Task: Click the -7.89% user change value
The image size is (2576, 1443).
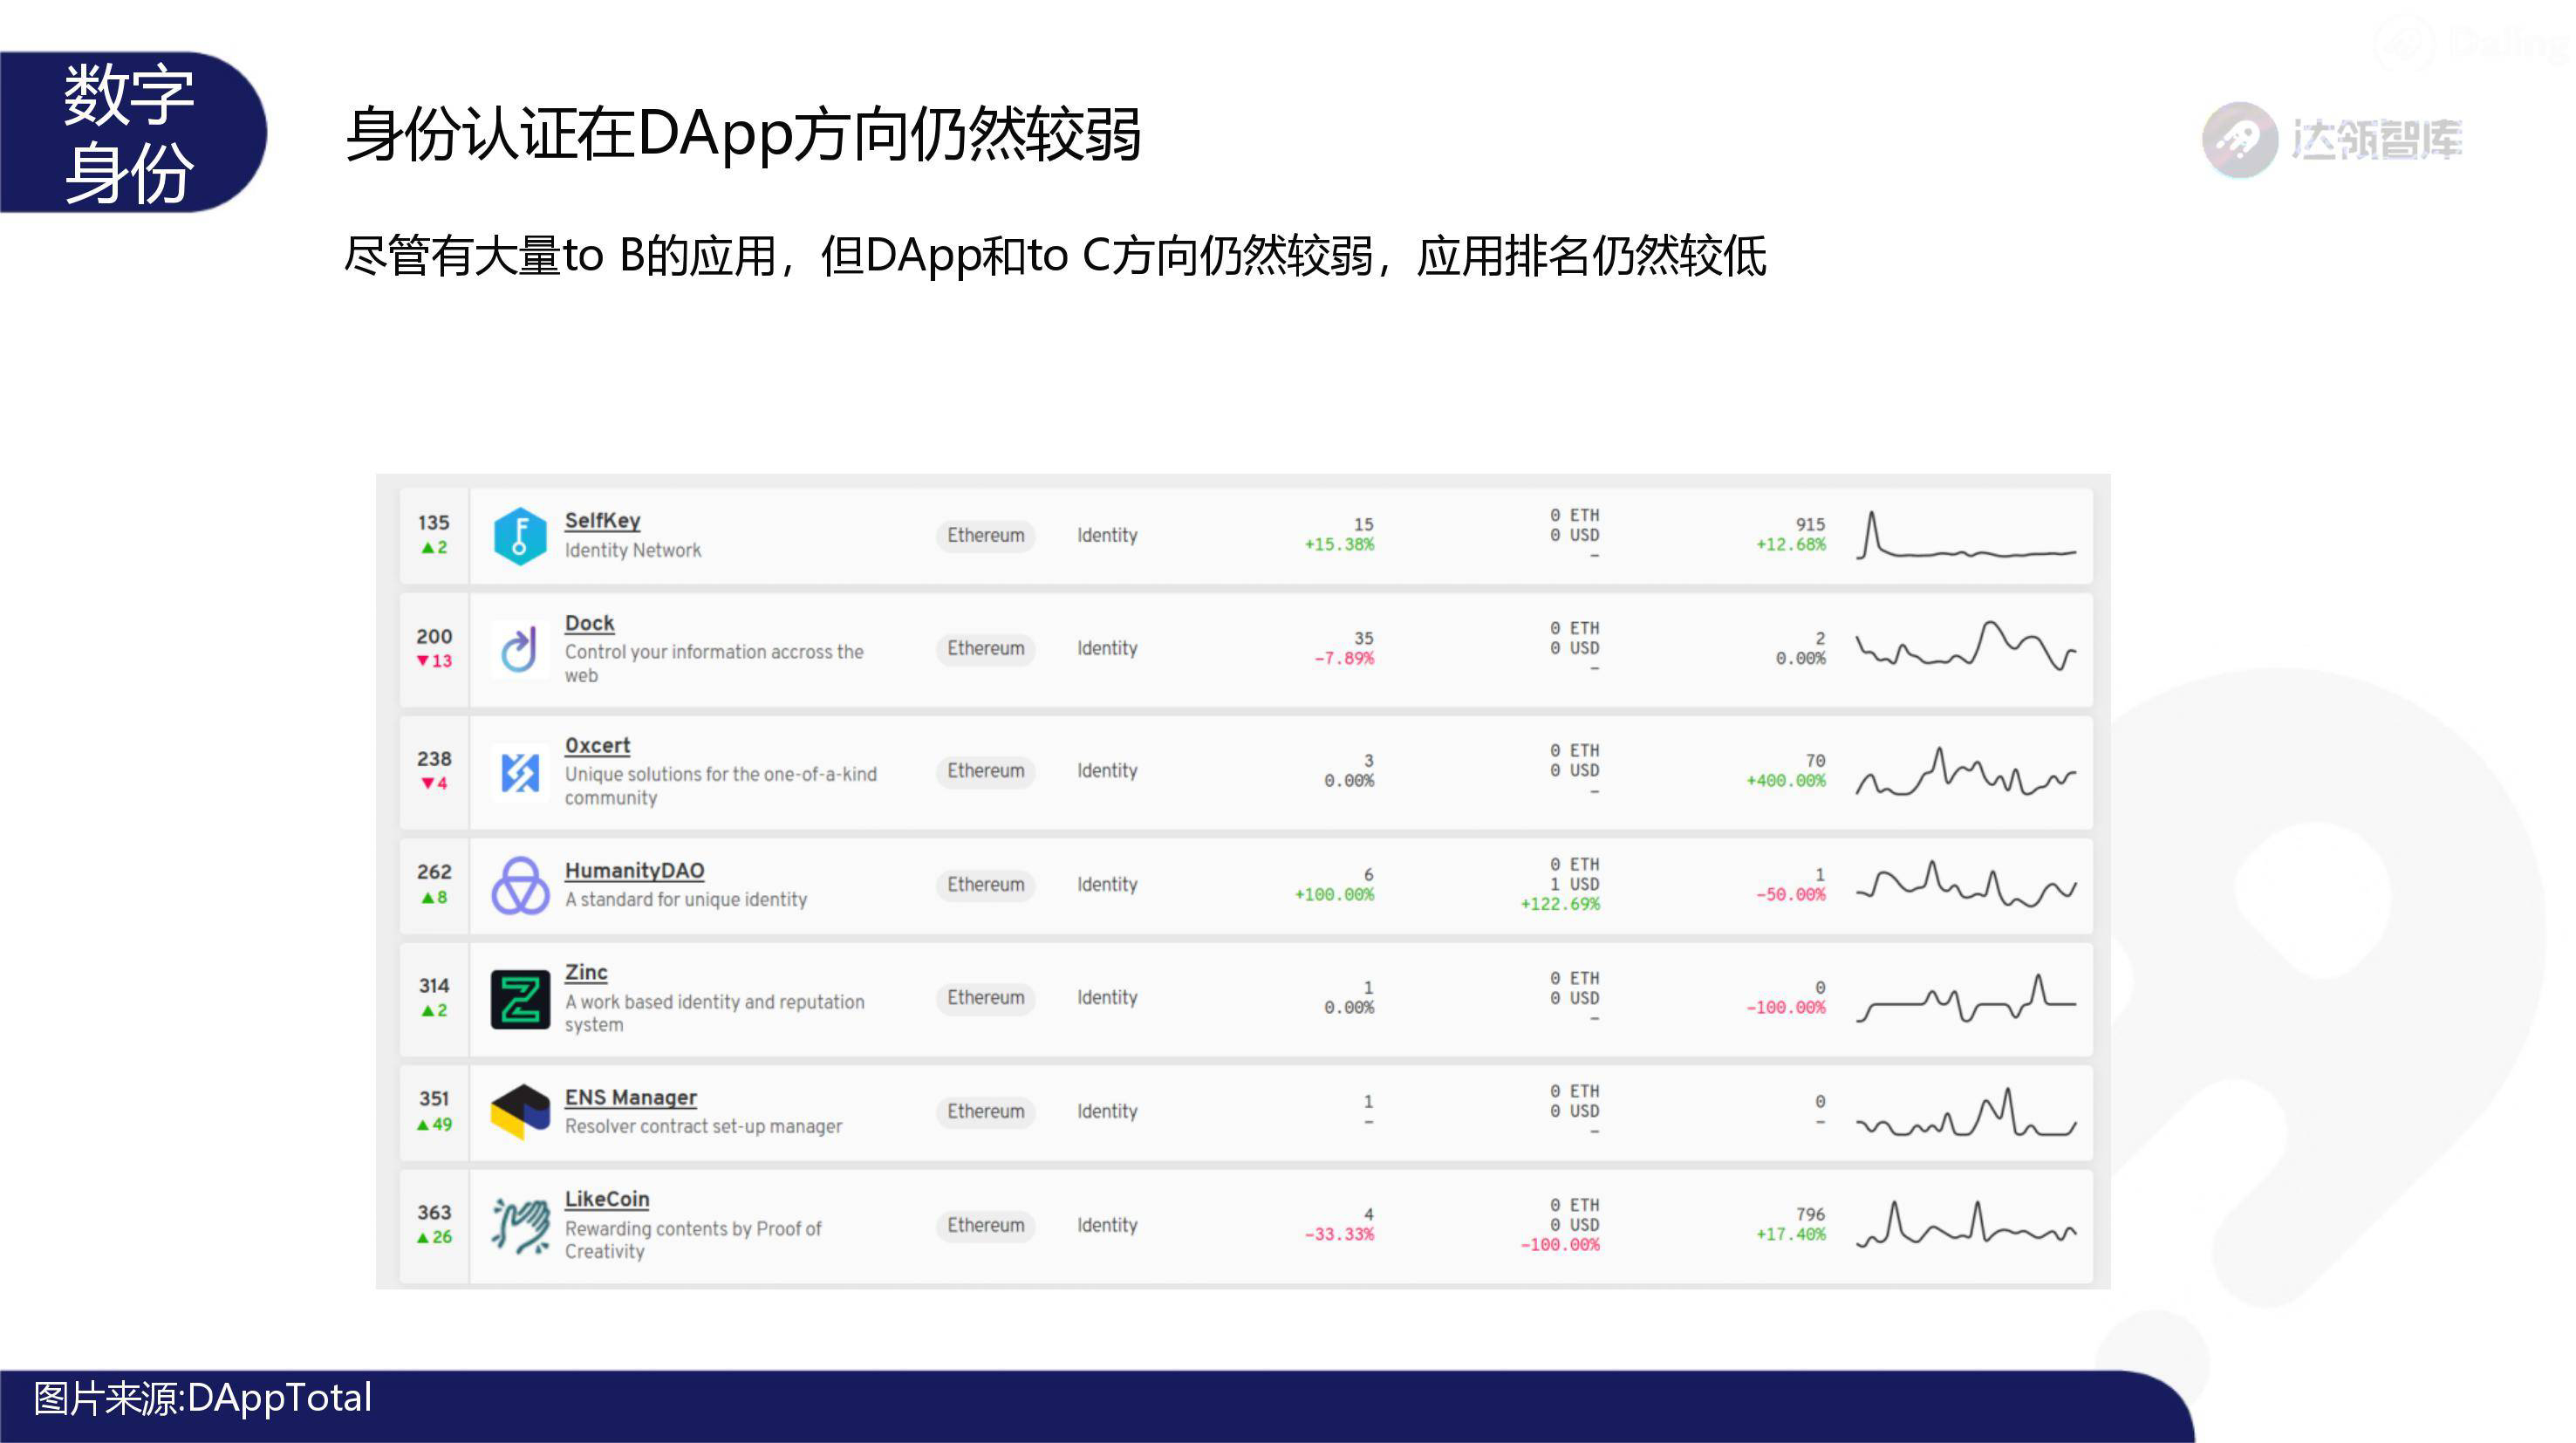Action: point(1344,659)
